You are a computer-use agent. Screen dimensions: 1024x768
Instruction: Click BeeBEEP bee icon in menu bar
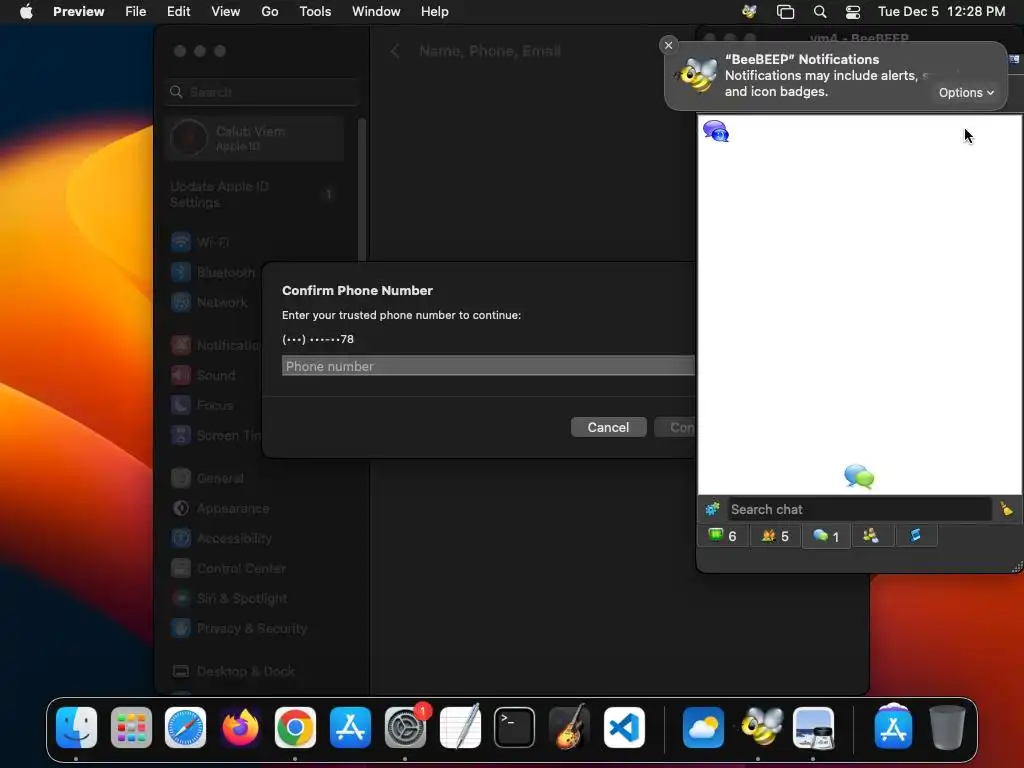(x=749, y=12)
